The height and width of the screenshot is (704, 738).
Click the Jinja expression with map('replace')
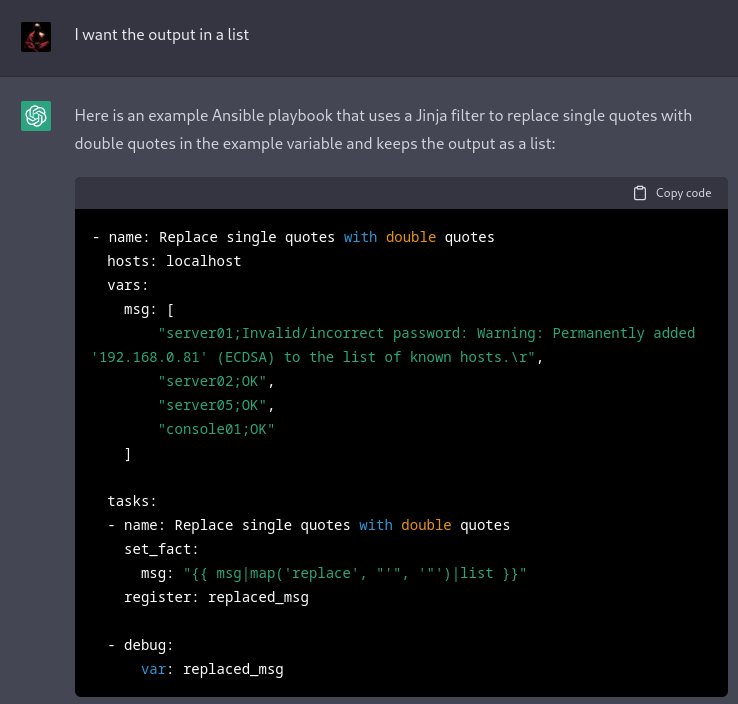tap(355, 573)
